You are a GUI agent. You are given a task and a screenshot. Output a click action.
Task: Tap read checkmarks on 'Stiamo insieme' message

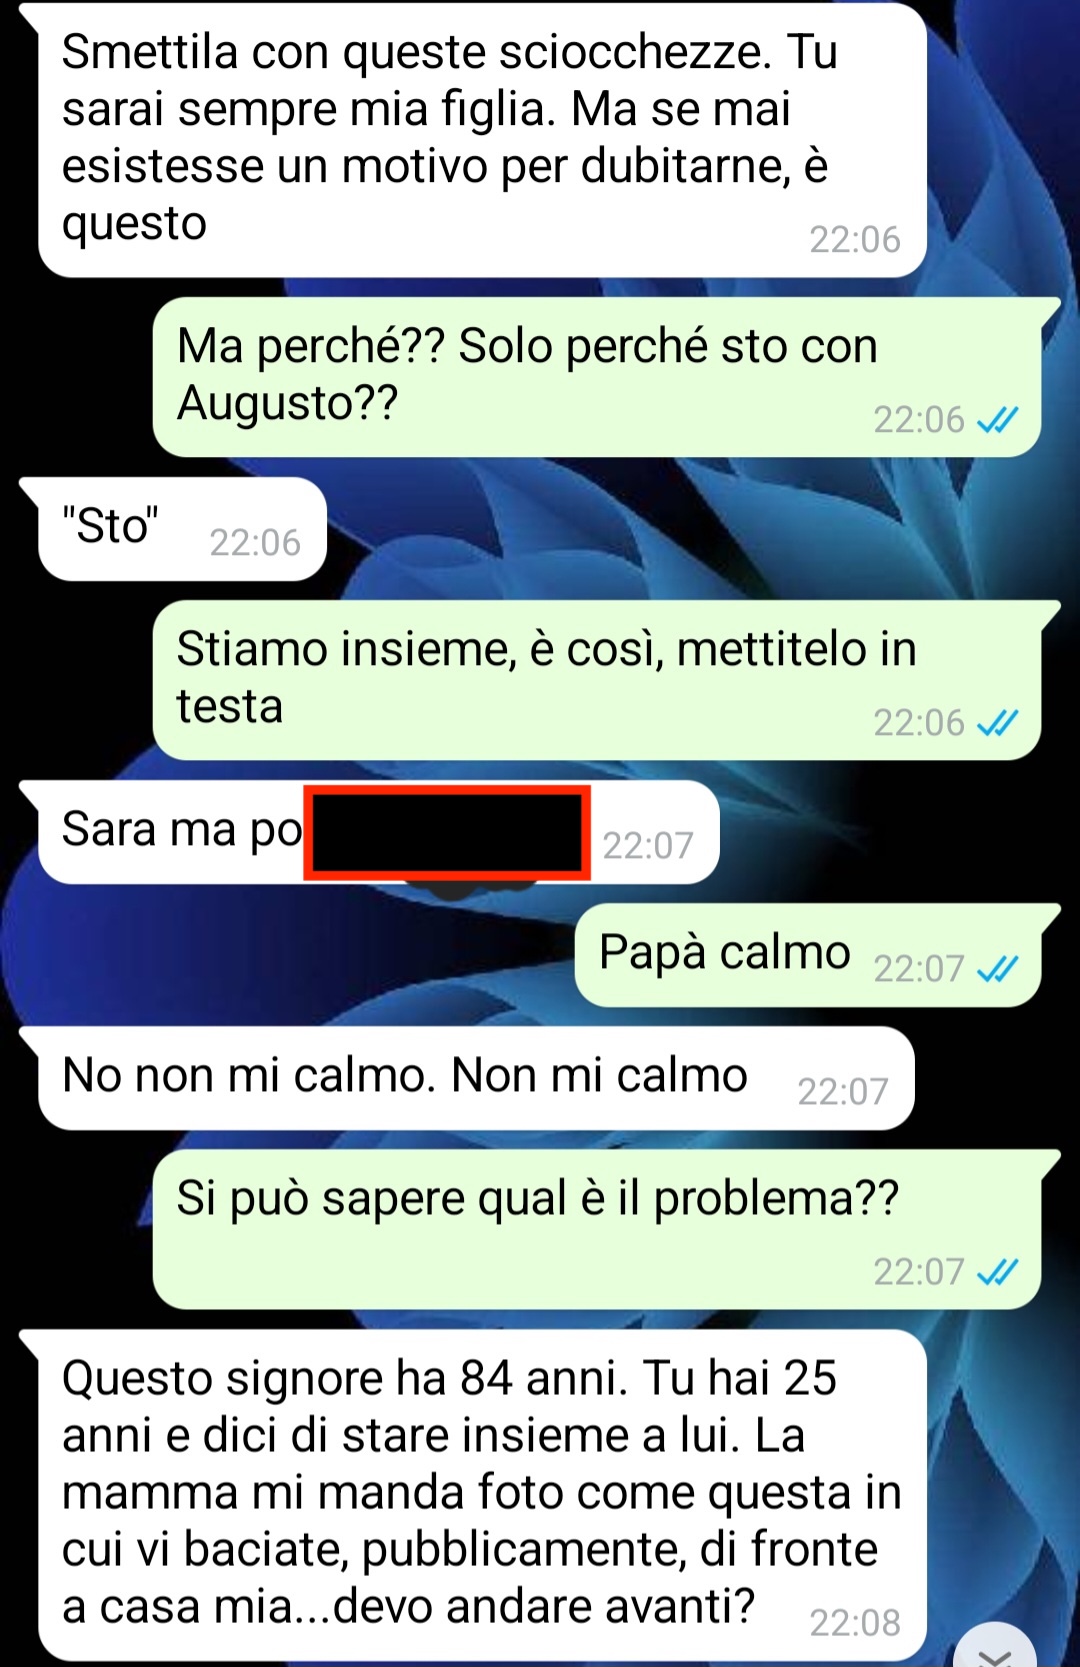tap(997, 723)
